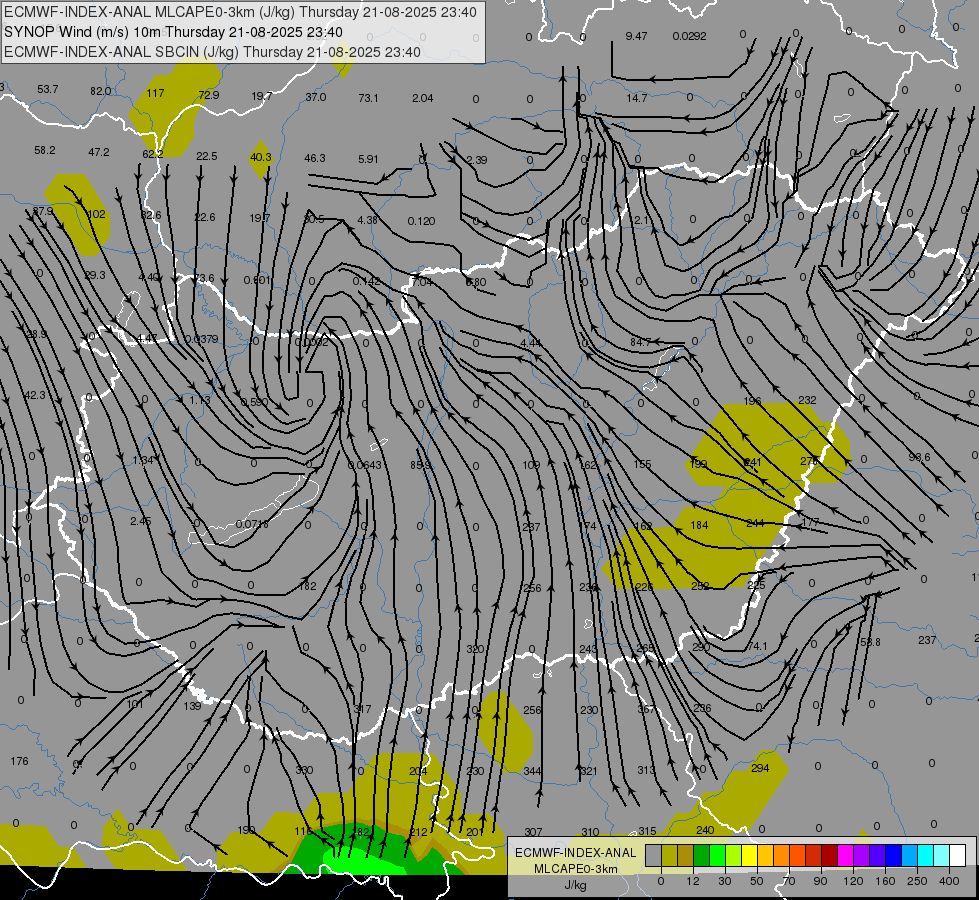Select the 0.0643 grid value
Viewport: 979px width, 900px height.
[x=365, y=465]
